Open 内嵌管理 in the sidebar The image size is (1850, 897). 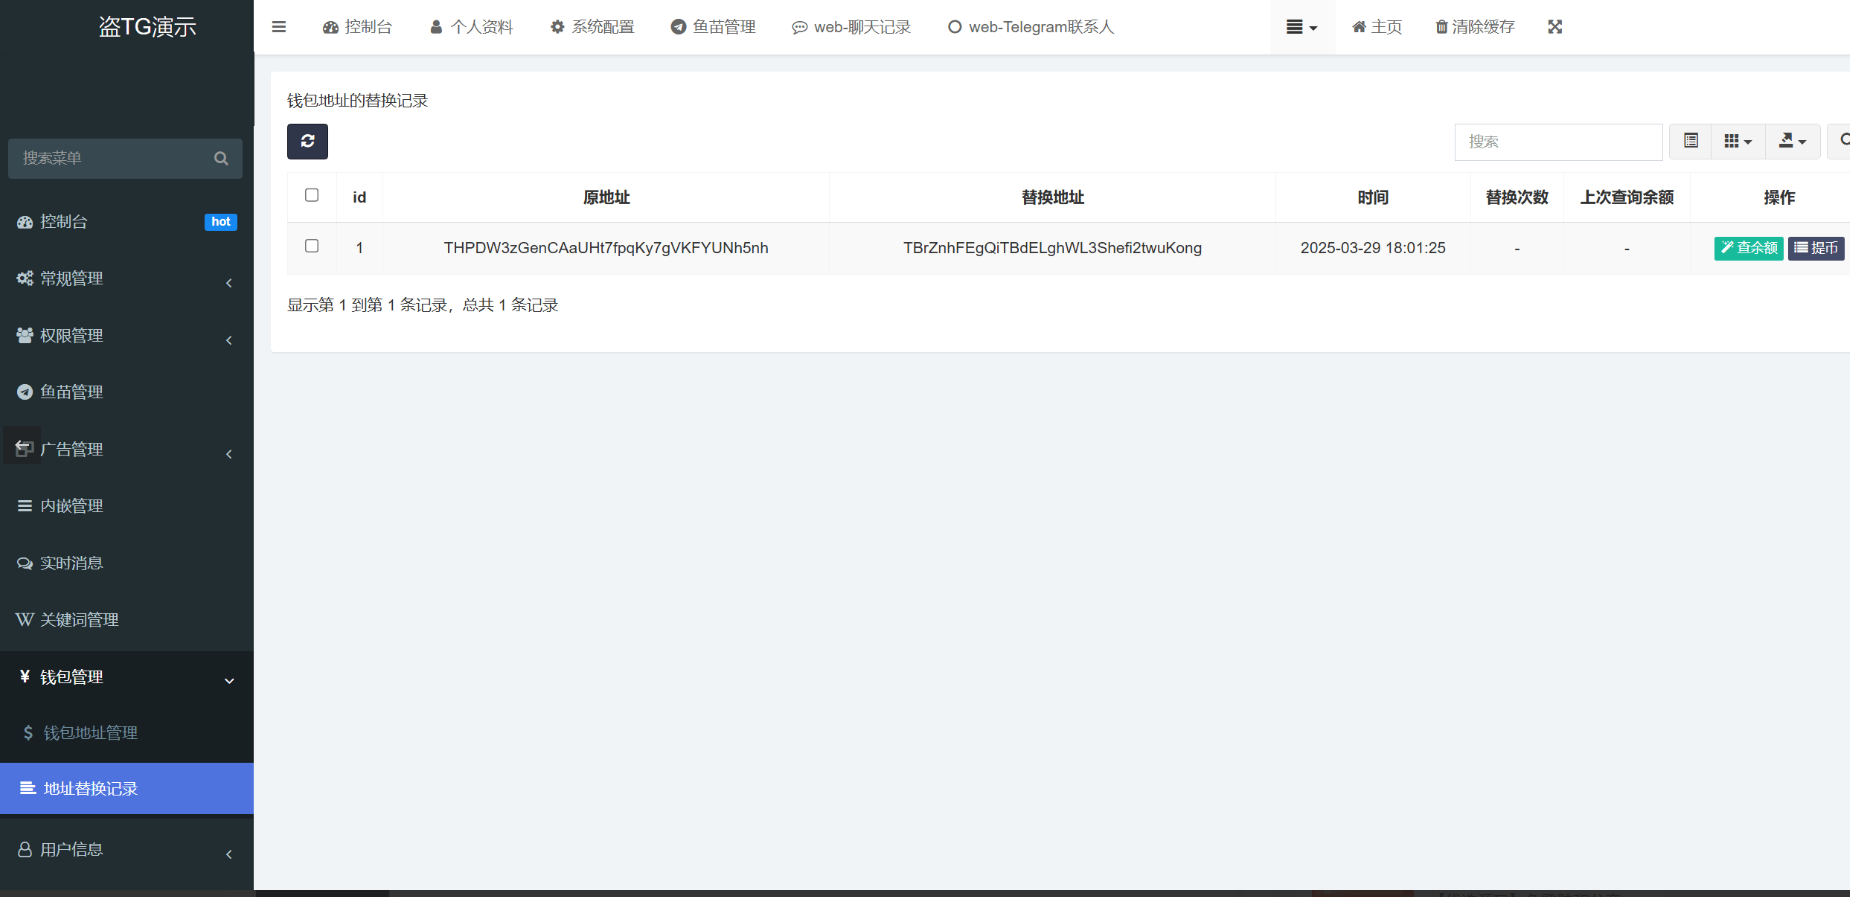pyautogui.click(x=126, y=507)
